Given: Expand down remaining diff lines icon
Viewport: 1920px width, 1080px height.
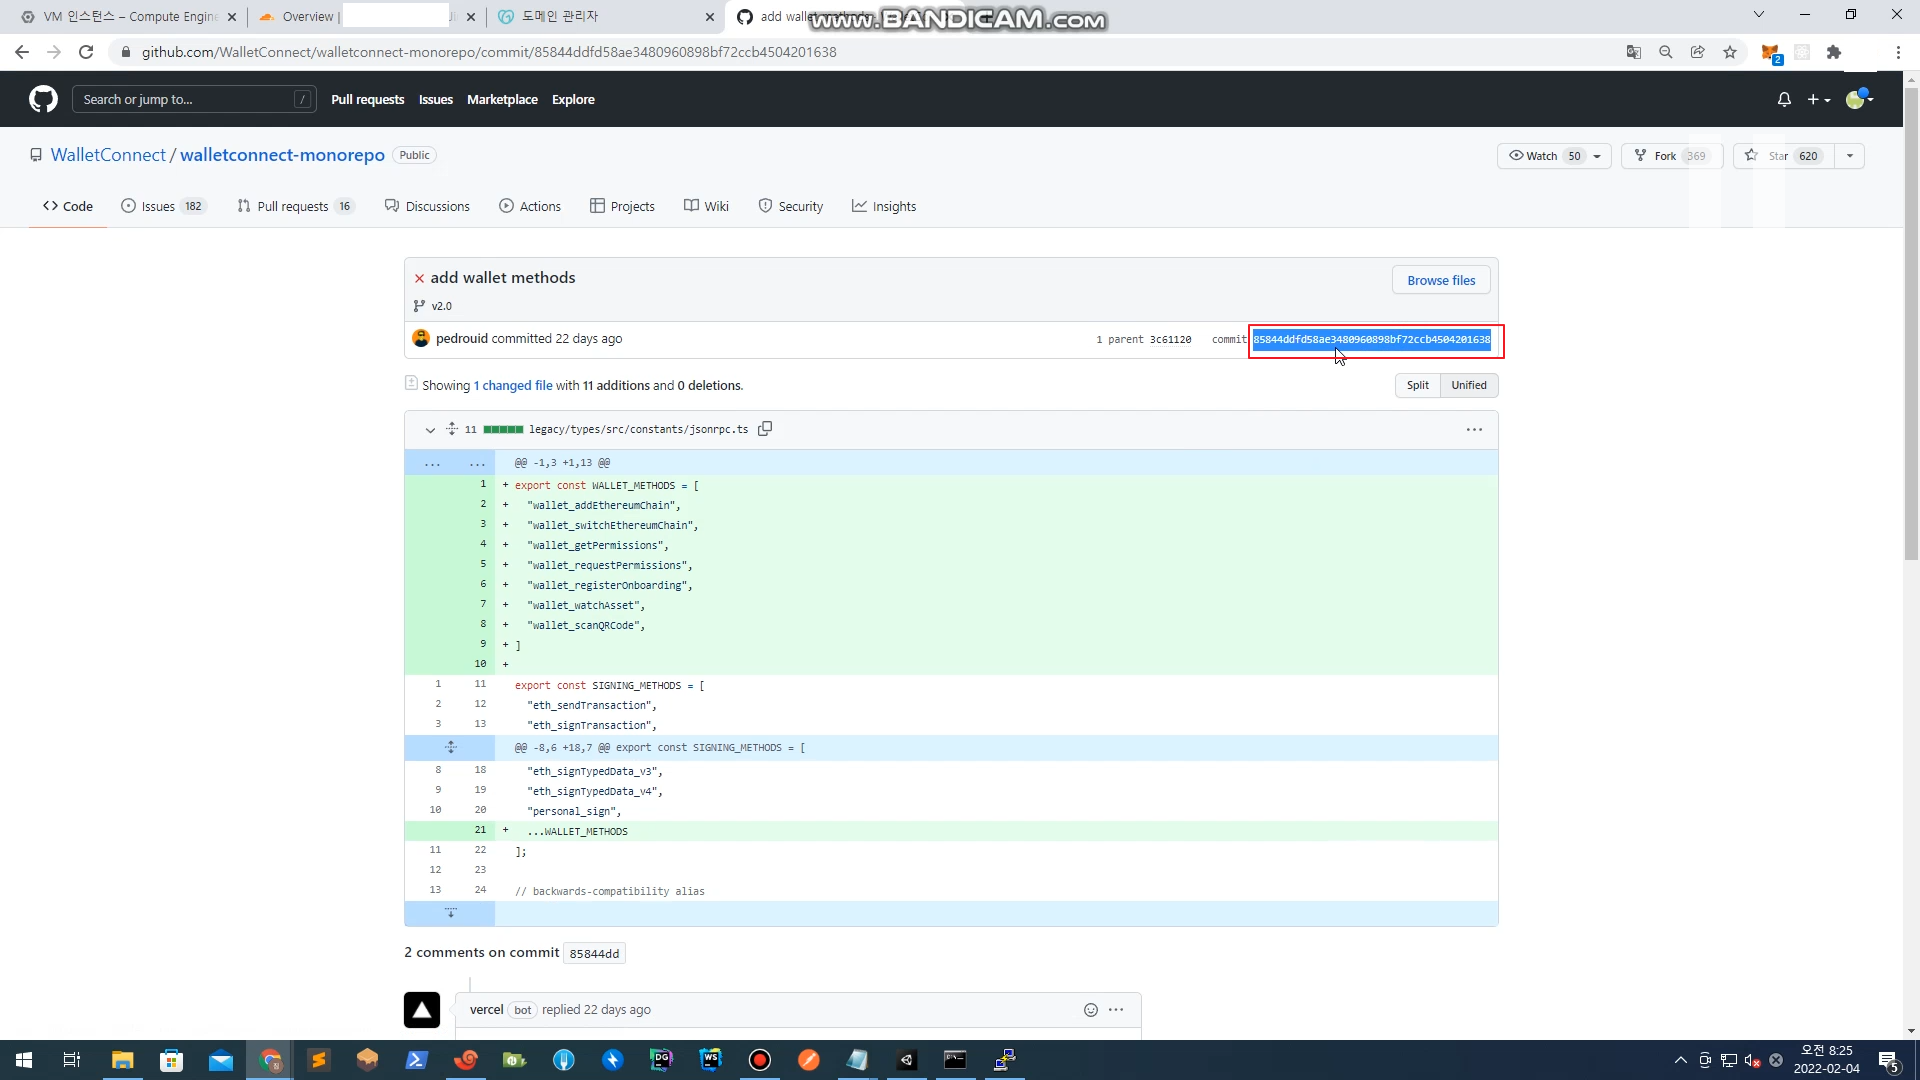Looking at the screenshot, I should [450, 913].
